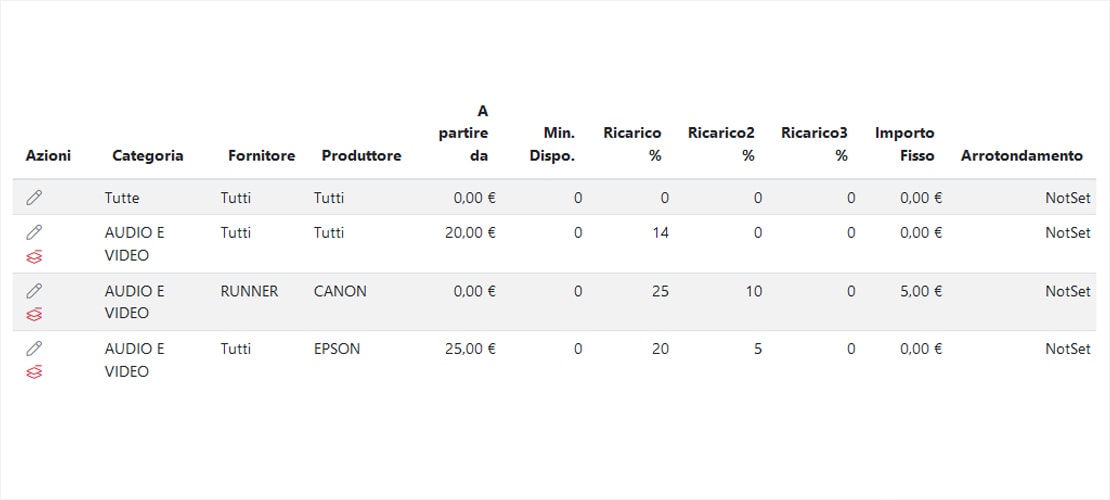Click the Ricarico2 % column header

pyautogui.click(x=721, y=144)
